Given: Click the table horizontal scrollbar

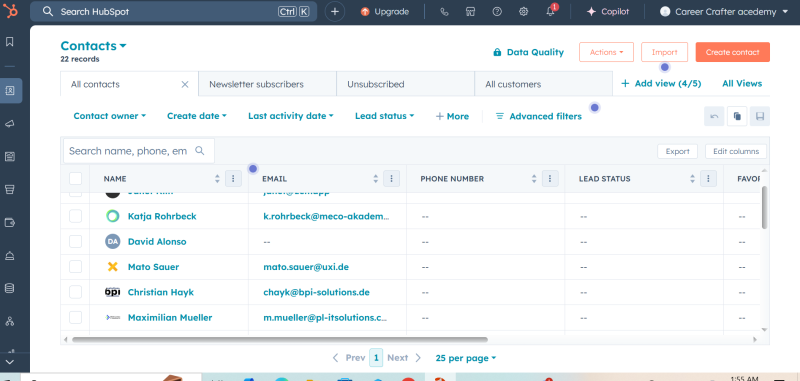Looking at the screenshot, I should tap(280, 339).
